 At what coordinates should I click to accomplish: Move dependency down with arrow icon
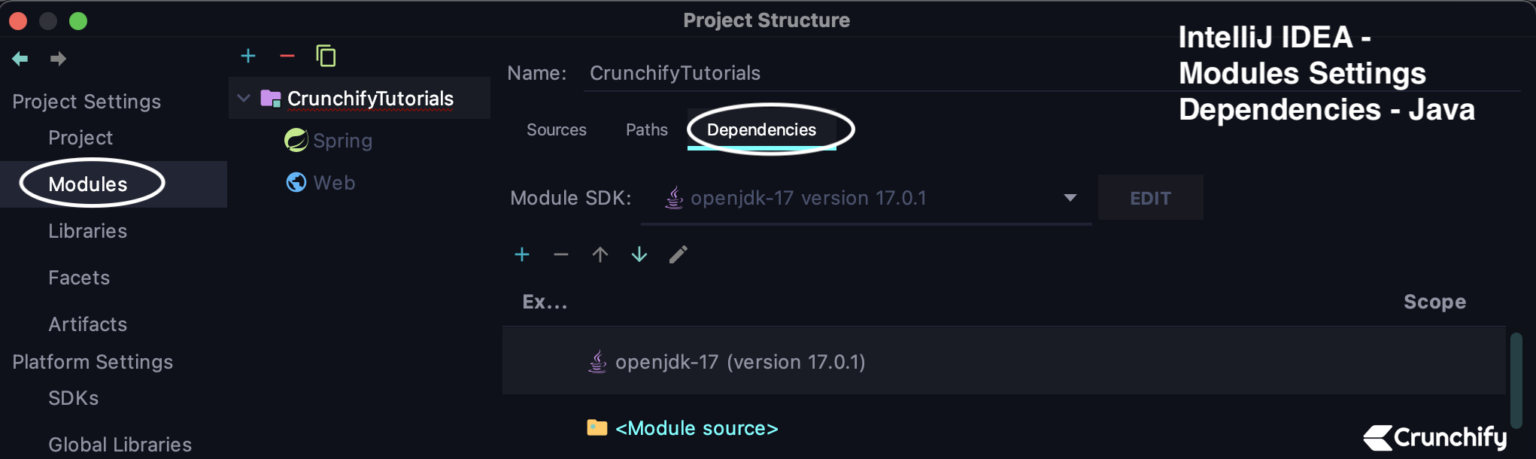pyautogui.click(x=639, y=255)
